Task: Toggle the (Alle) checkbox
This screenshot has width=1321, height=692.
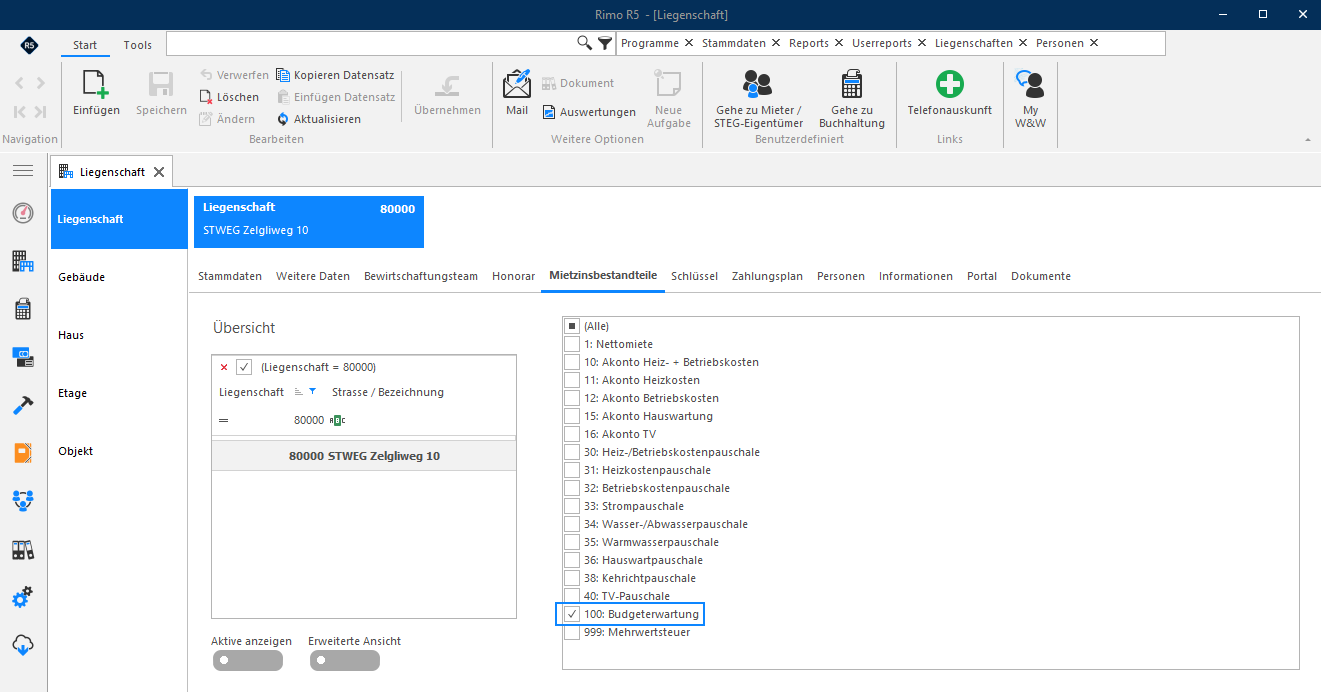Action: [572, 326]
